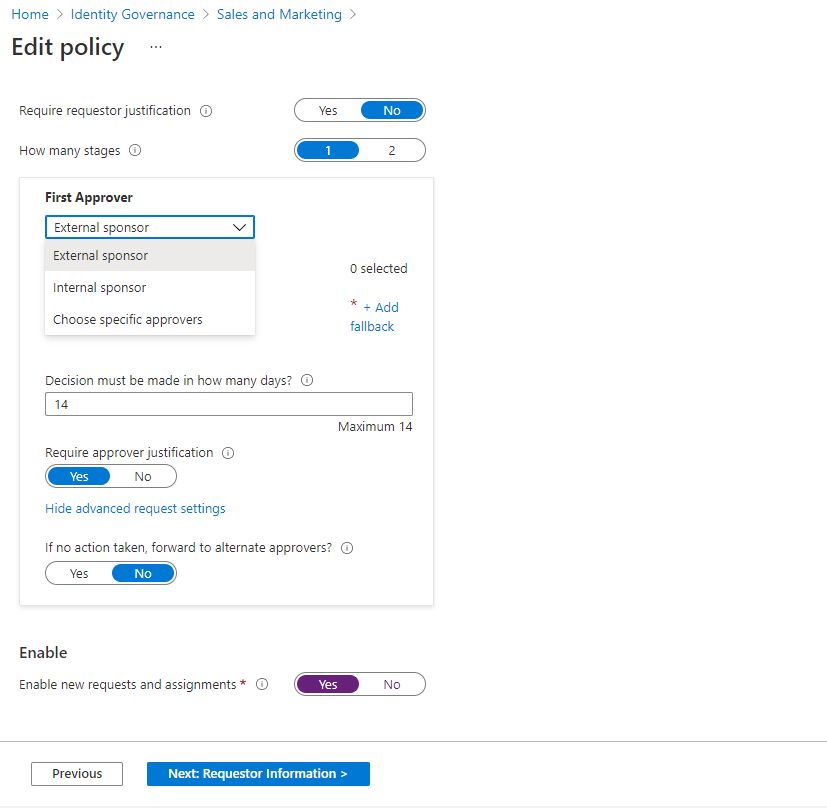Click info icon for forward to alternate approvers
The height and width of the screenshot is (808, 827).
pyautogui.click(x=348, y=548)
